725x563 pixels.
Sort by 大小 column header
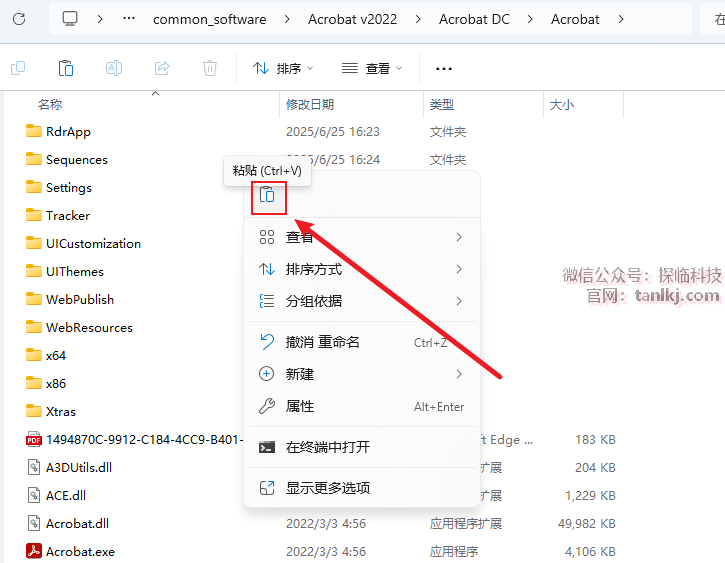[x=562, y=104]
